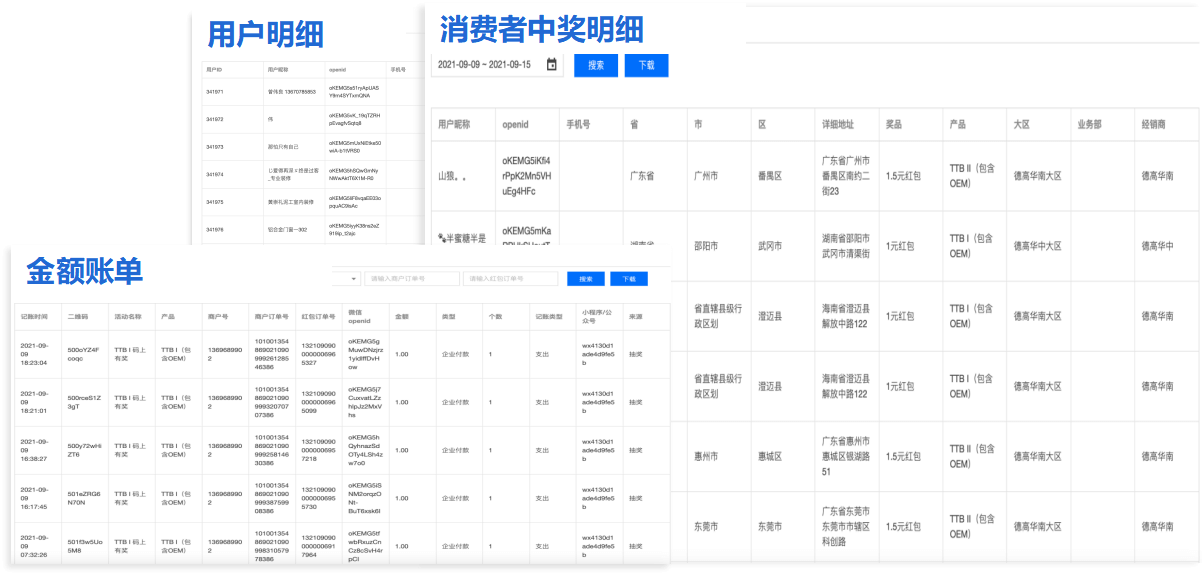Focus the 请输入商户订单号 input field
Image resolution: width=1203 pixels, height=575 pixels.
[411, 279]
